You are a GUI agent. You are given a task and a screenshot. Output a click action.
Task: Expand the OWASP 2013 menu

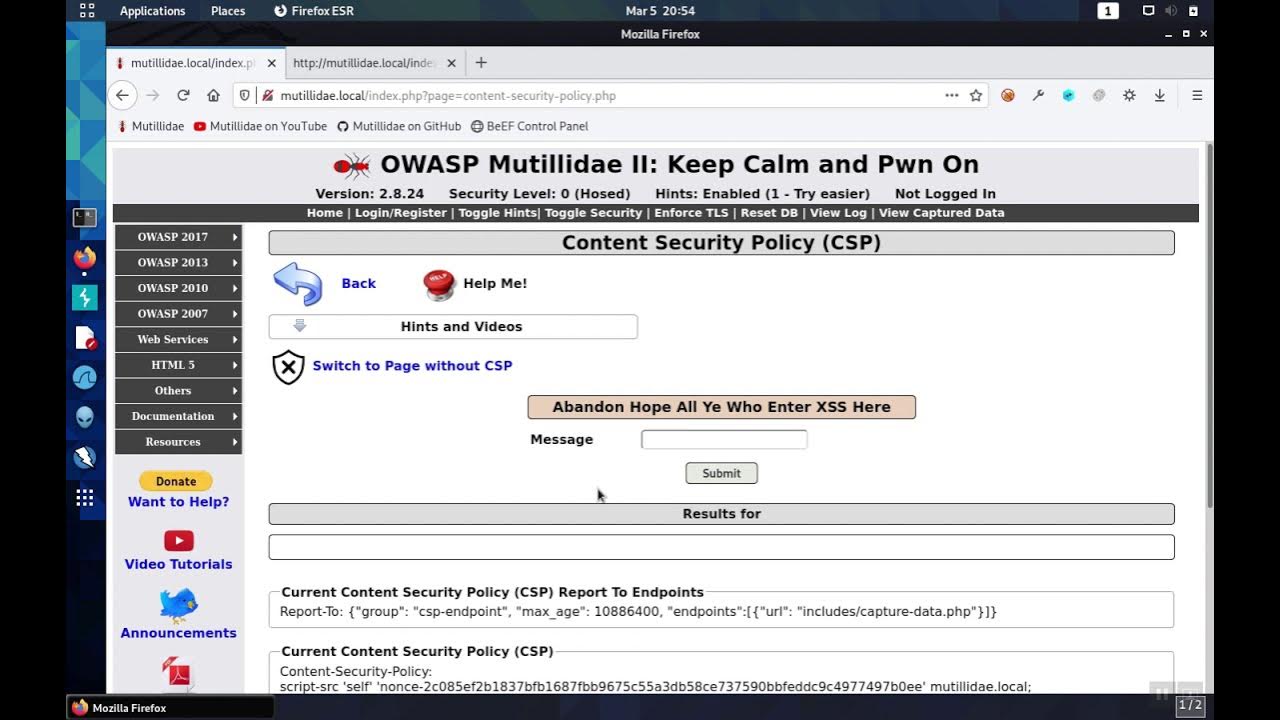point(178,262)
